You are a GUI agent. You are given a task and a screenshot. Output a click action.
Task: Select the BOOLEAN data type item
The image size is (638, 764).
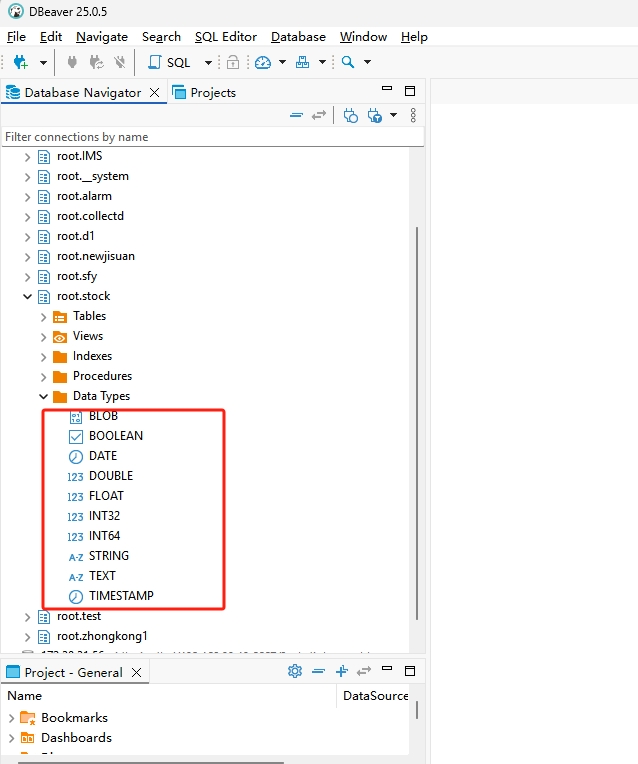115,436
